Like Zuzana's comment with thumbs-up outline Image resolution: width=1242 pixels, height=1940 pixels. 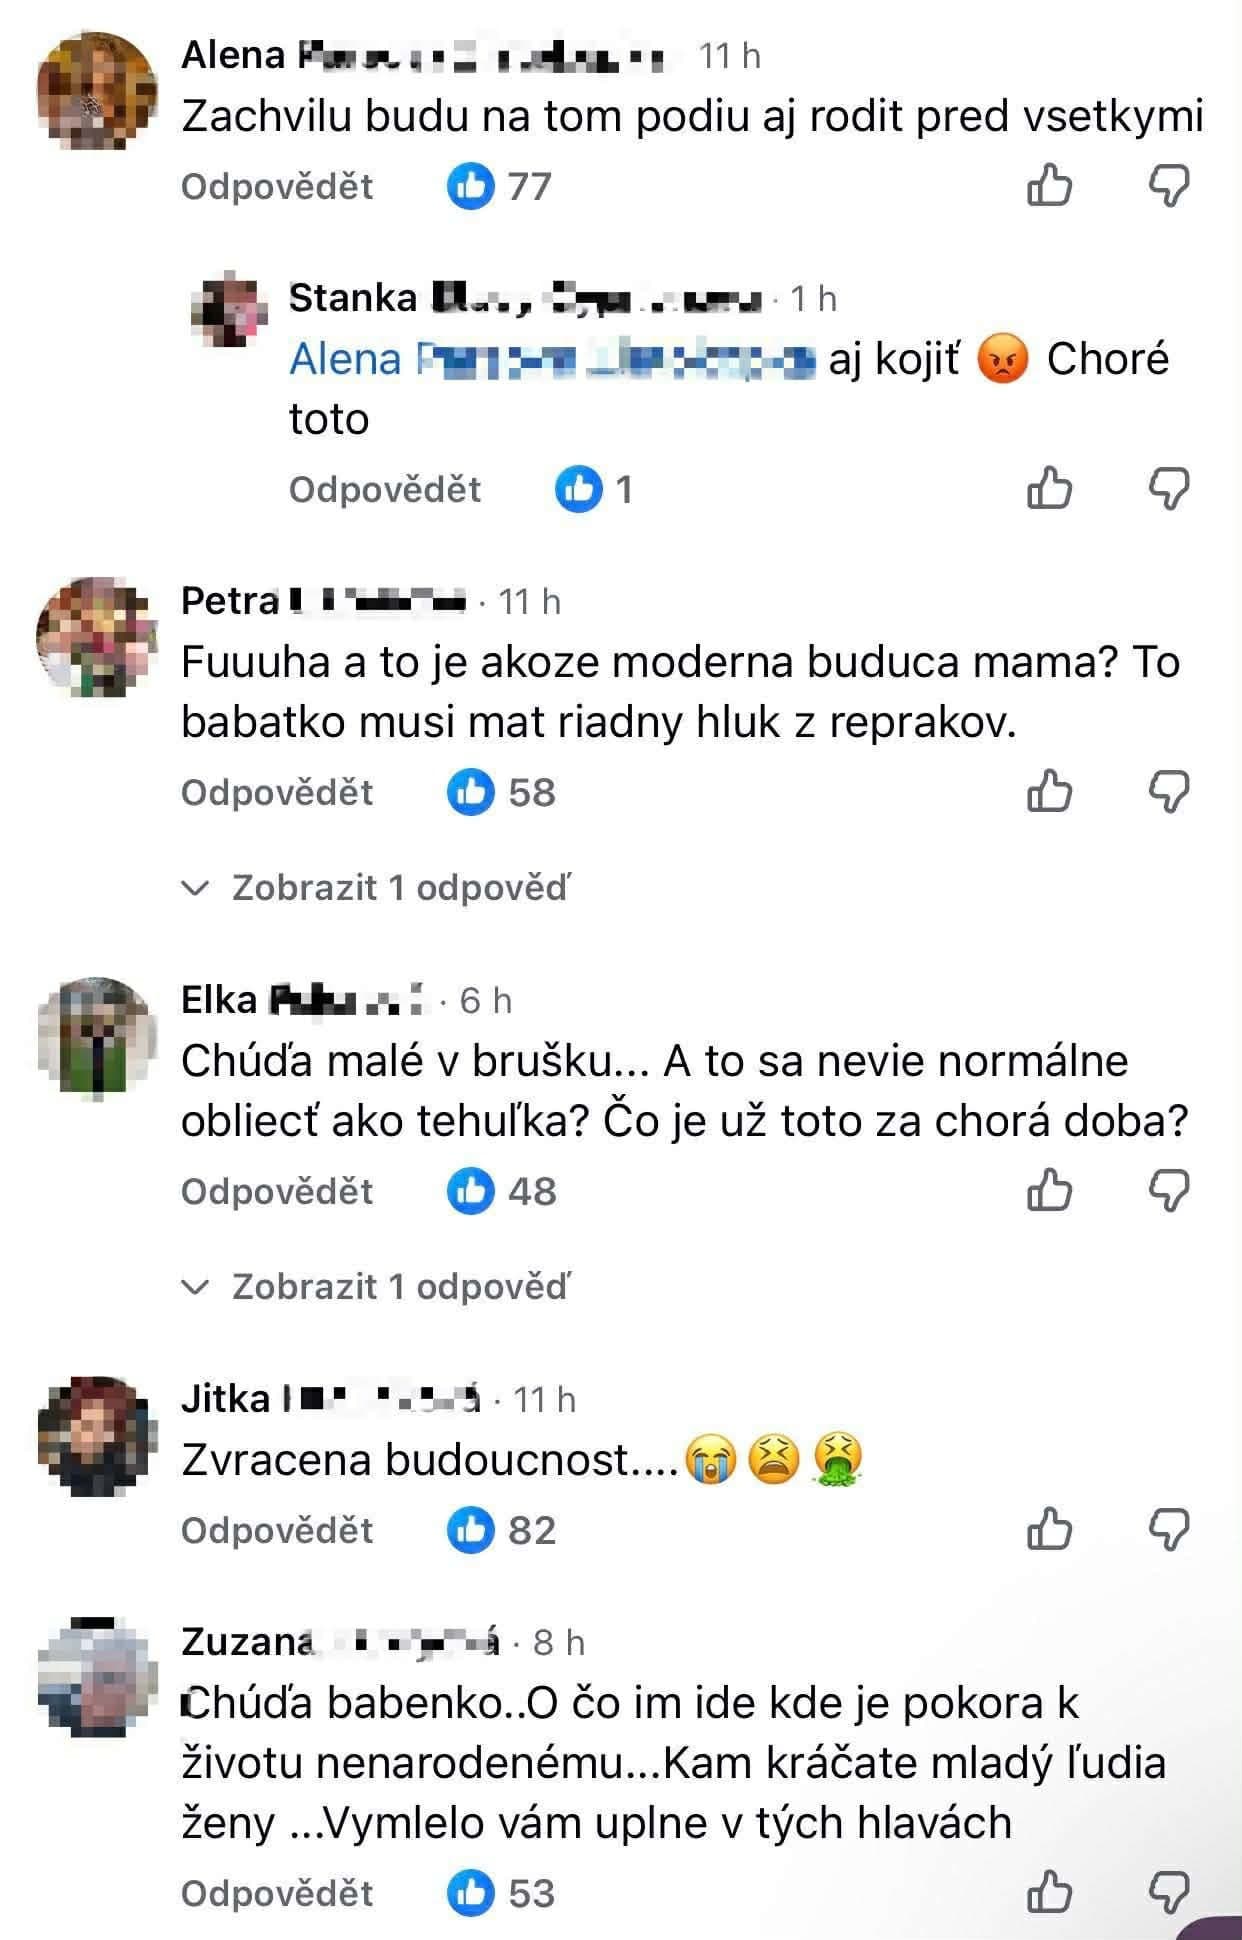click(x=1049, y=1893)
